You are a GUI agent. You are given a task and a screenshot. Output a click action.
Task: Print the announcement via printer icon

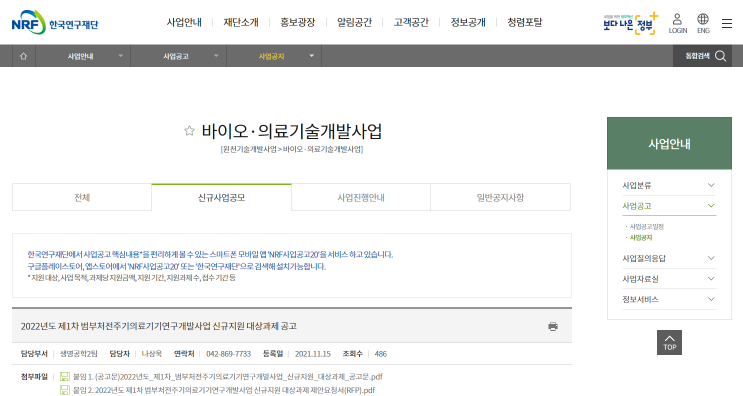click(x=553, y=326)
